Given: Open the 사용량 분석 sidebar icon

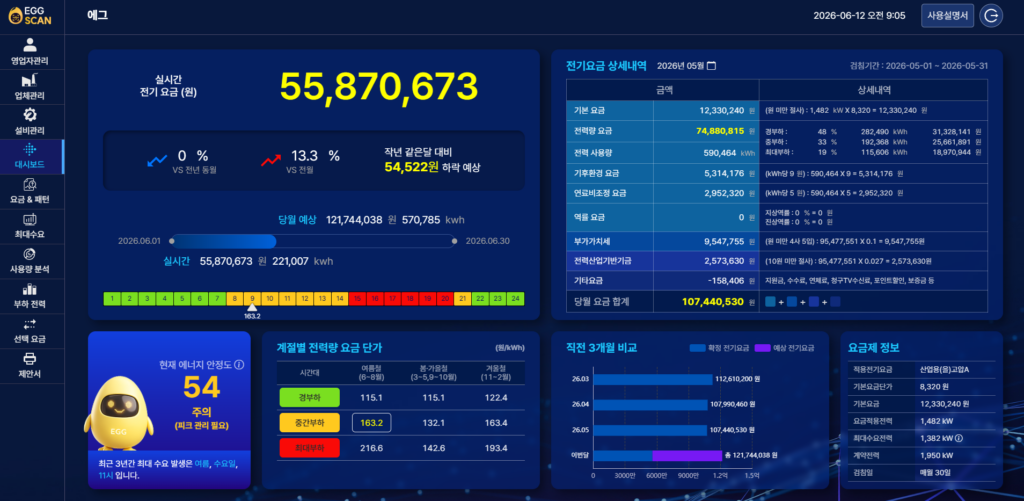Looking at the screenshot, I should click(30, 254).
